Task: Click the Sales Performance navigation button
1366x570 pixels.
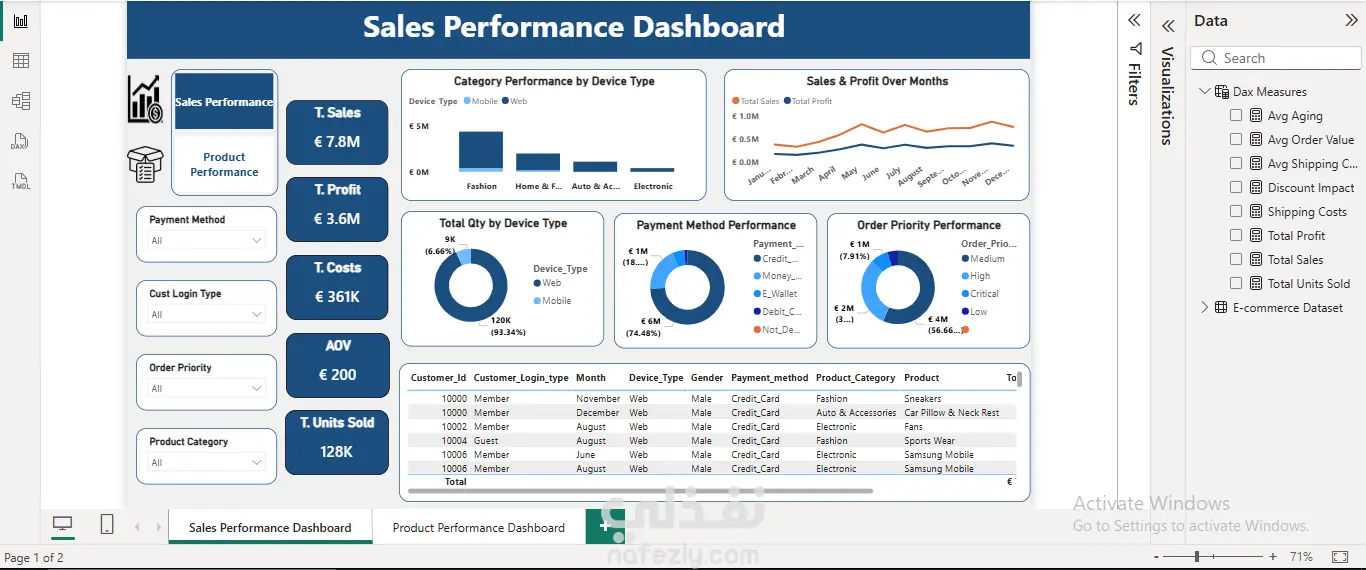Action: pyautogui.click(x=224, y=101)
